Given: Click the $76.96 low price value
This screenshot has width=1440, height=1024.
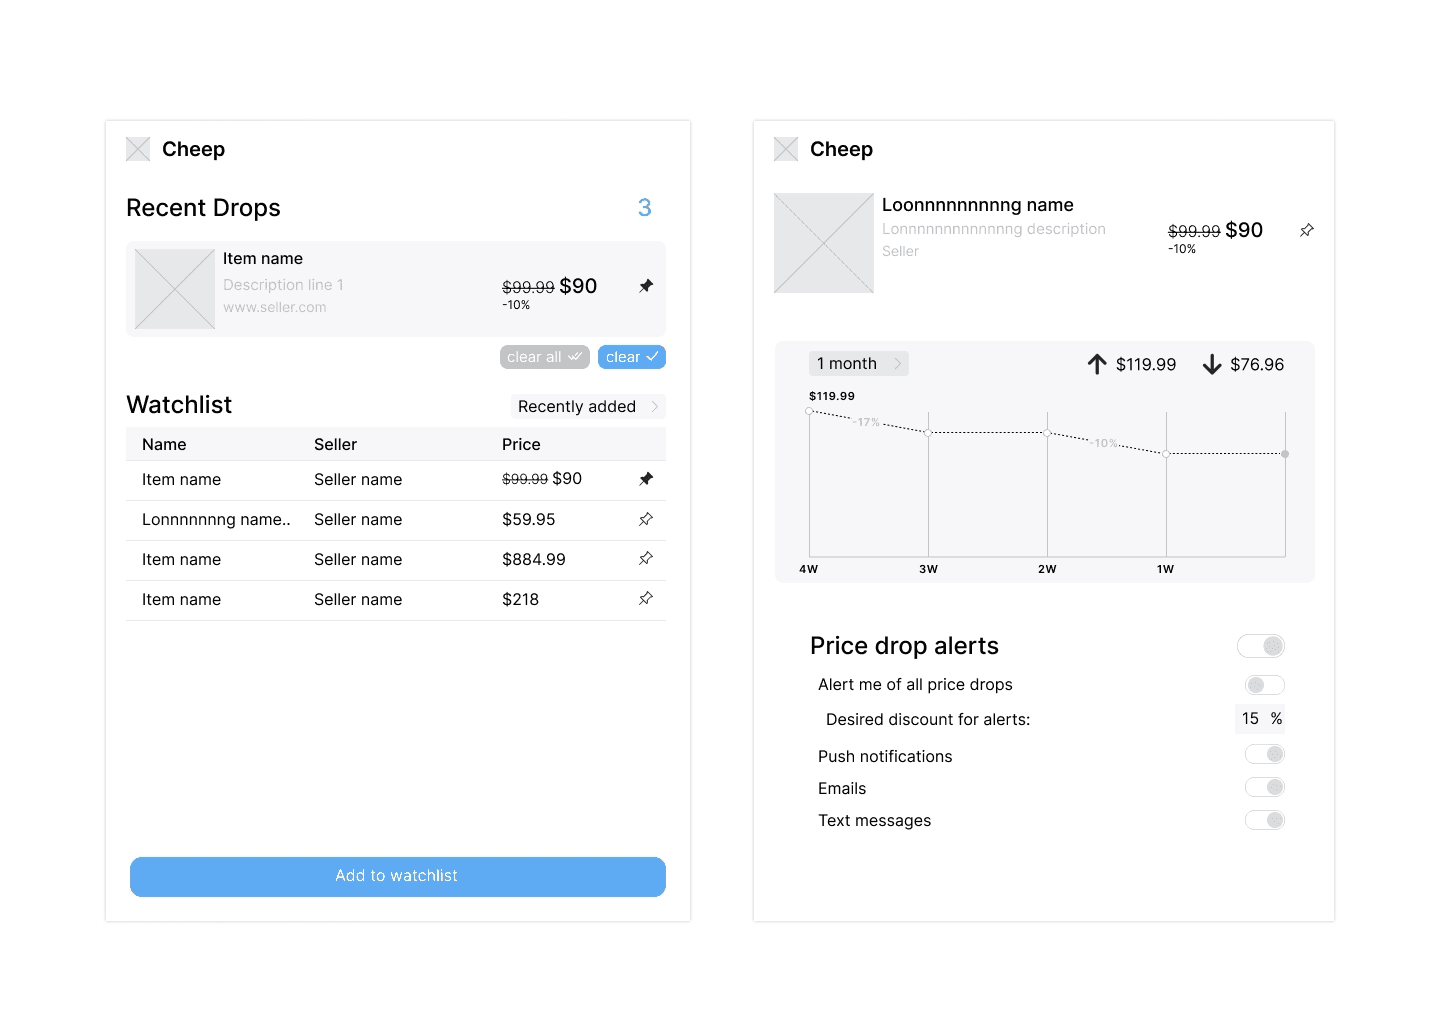Looking at the screenshot, I should coord(1257,365).
